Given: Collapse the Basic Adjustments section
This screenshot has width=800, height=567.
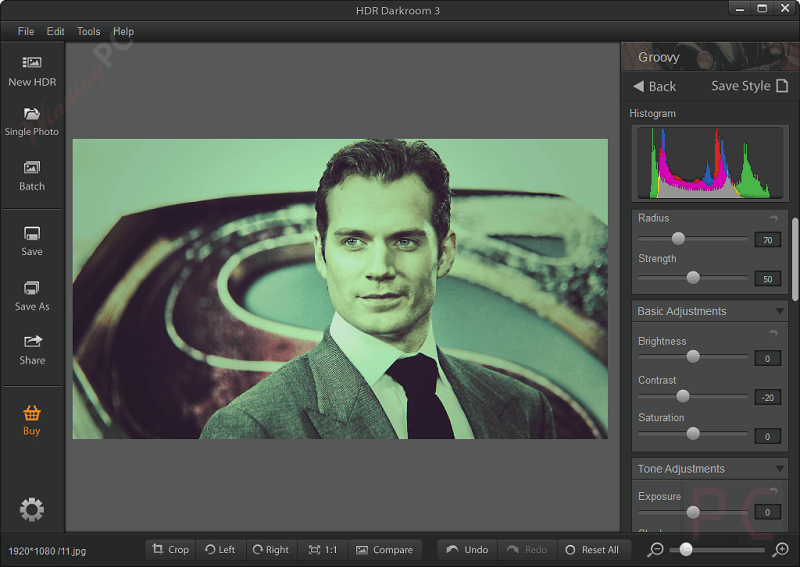Looking at the screenshot, I should 780,312.
